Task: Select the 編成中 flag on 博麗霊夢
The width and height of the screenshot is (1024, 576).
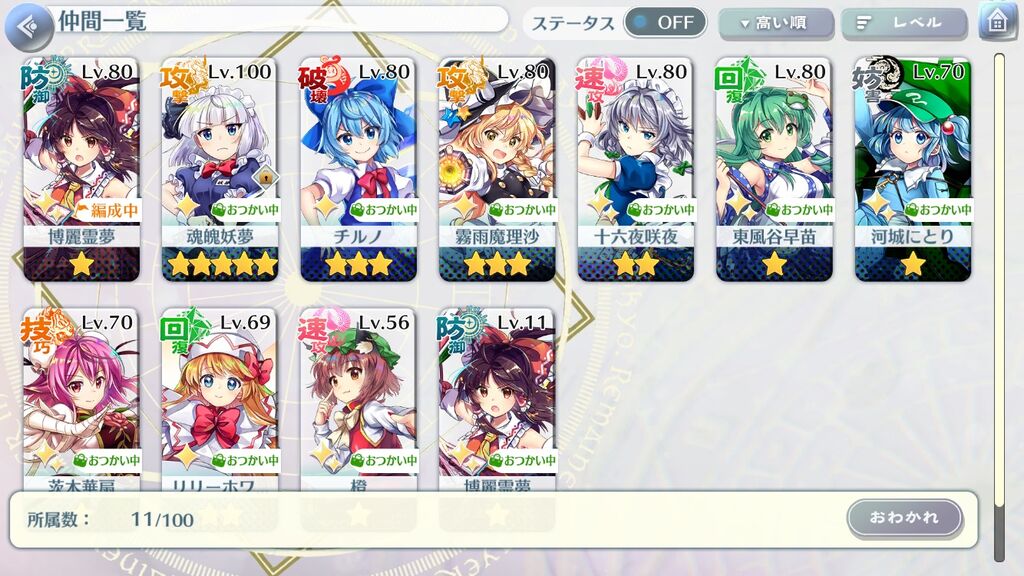Action: tap(107, 210)
